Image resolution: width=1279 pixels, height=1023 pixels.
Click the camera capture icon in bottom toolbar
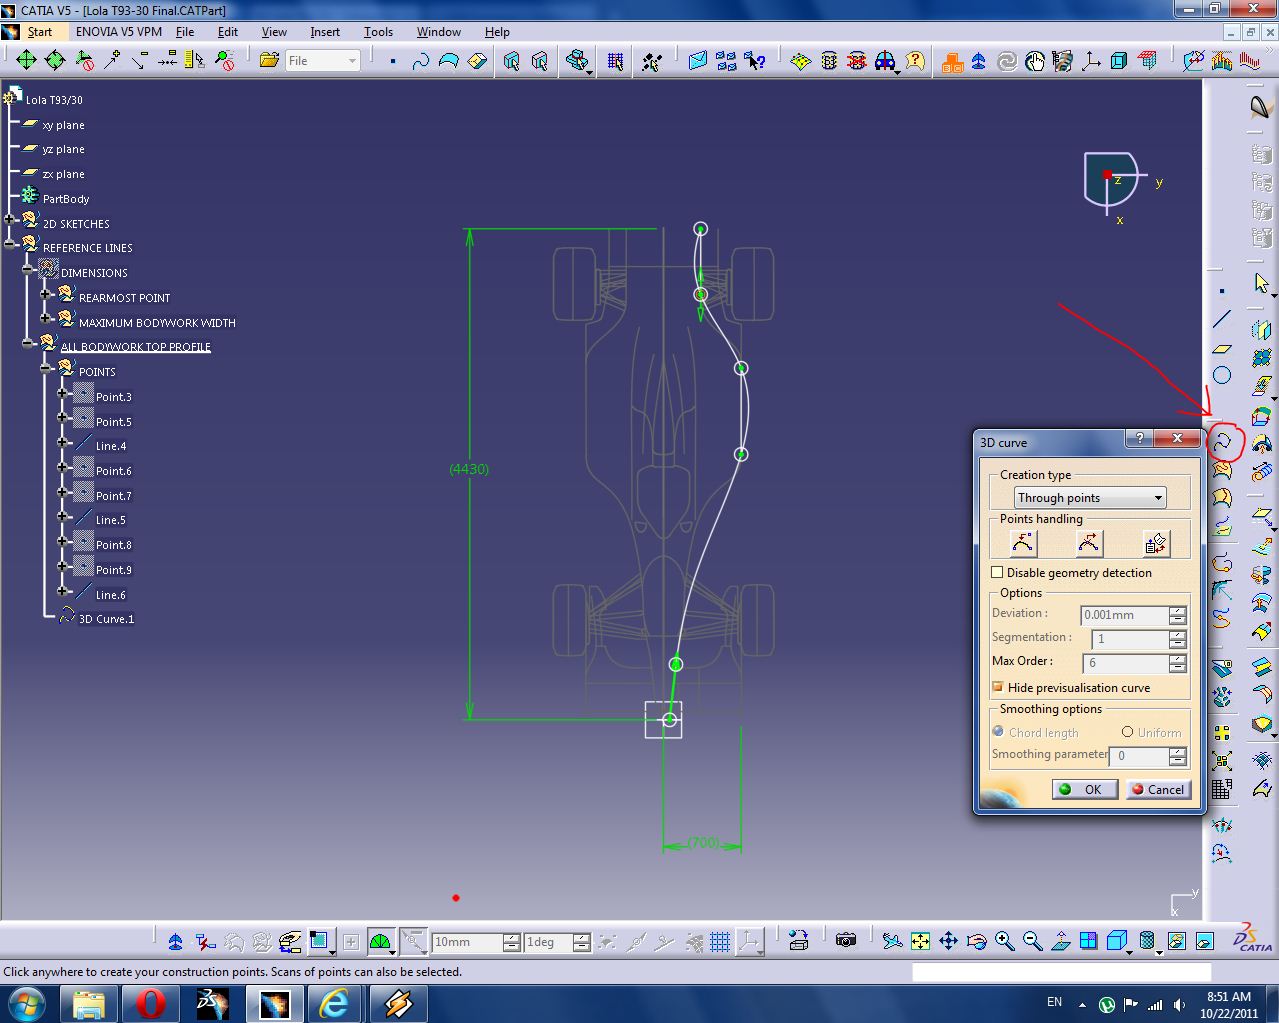[845, 941]
